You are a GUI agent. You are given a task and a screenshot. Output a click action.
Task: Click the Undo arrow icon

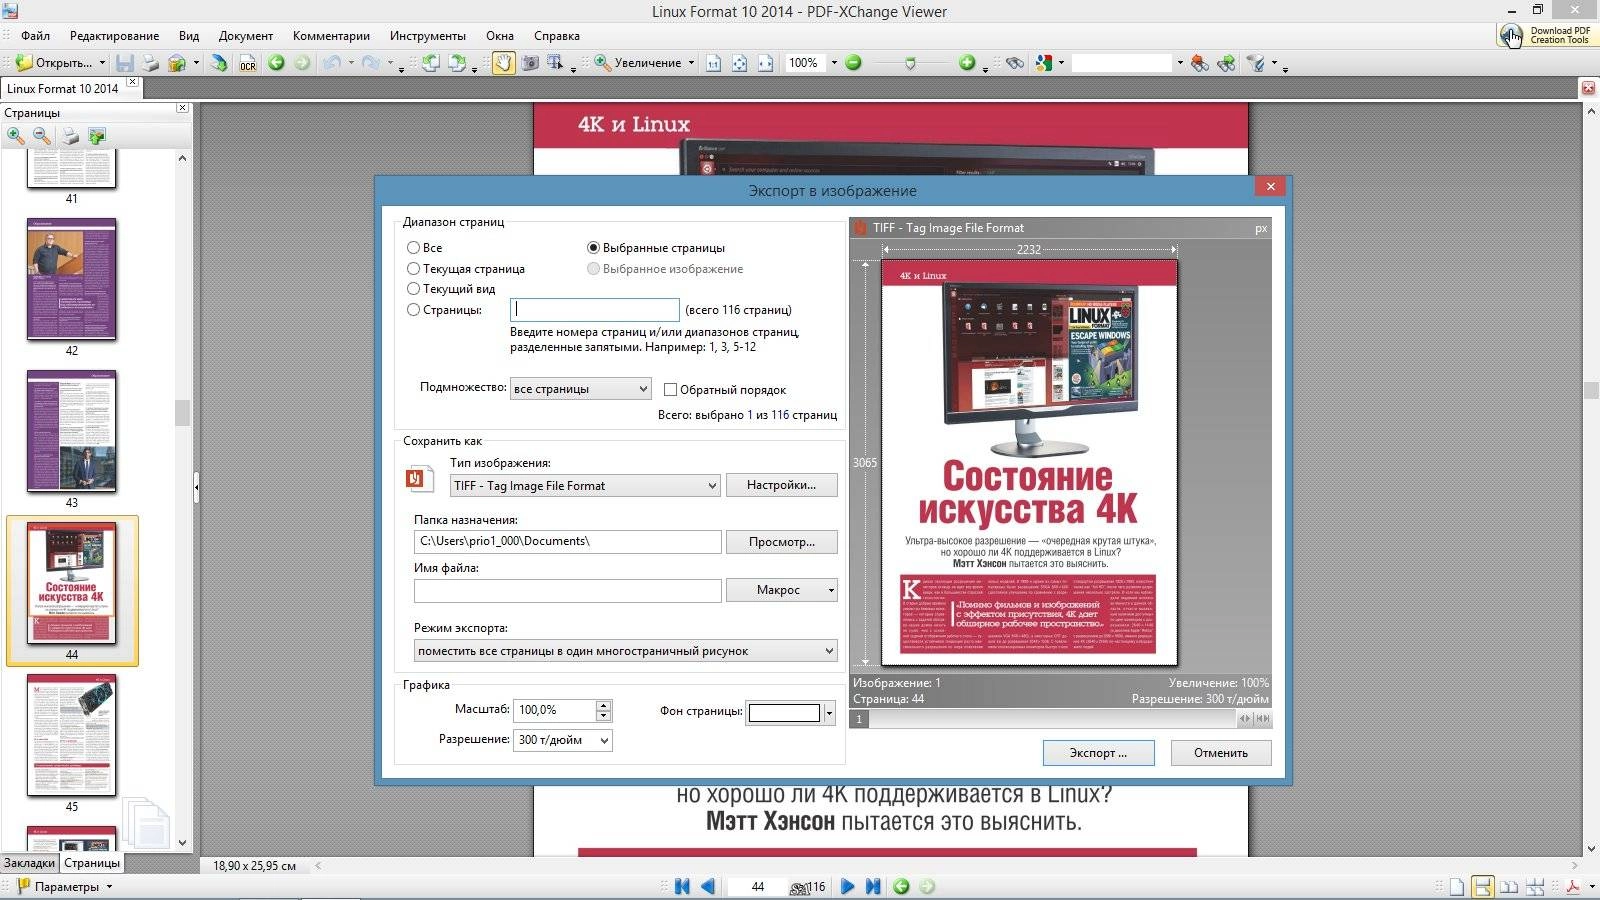pyautogui.click(x=331, y=63)
